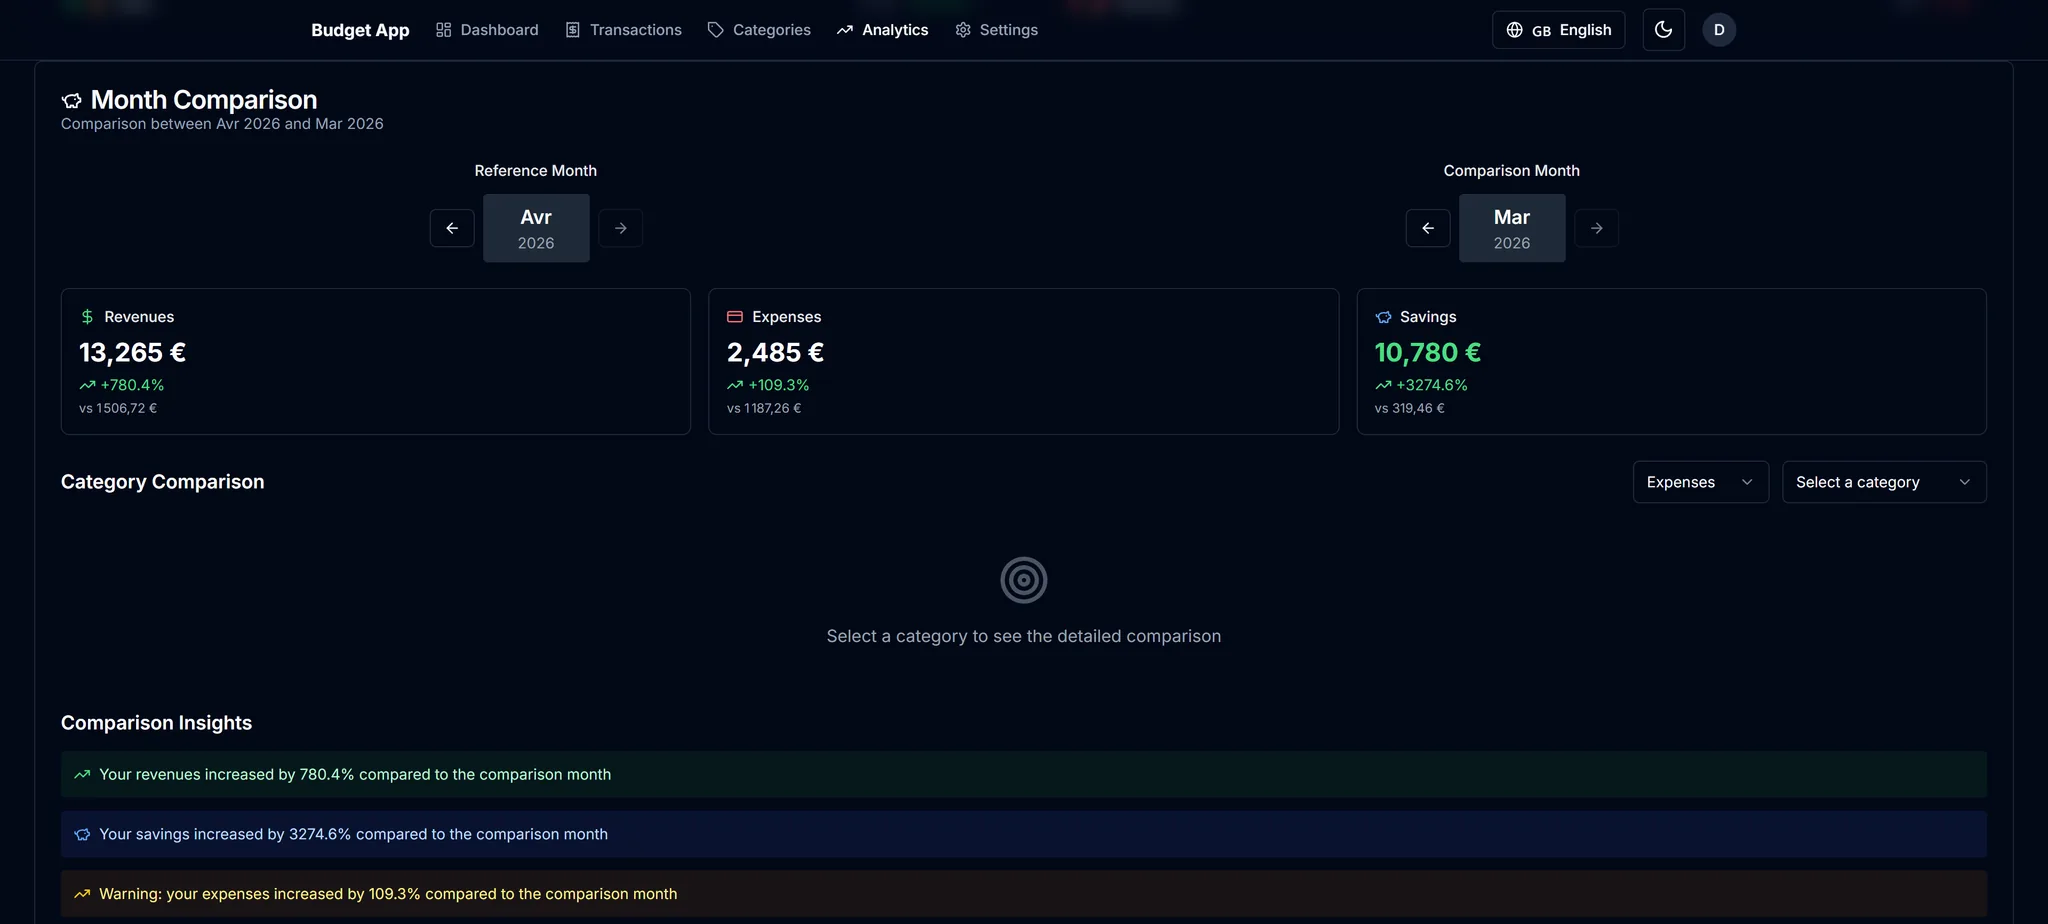Click the Avr 2026 reference month box
The width and height of the screenshot is (2048, 924).
(536, 228)
